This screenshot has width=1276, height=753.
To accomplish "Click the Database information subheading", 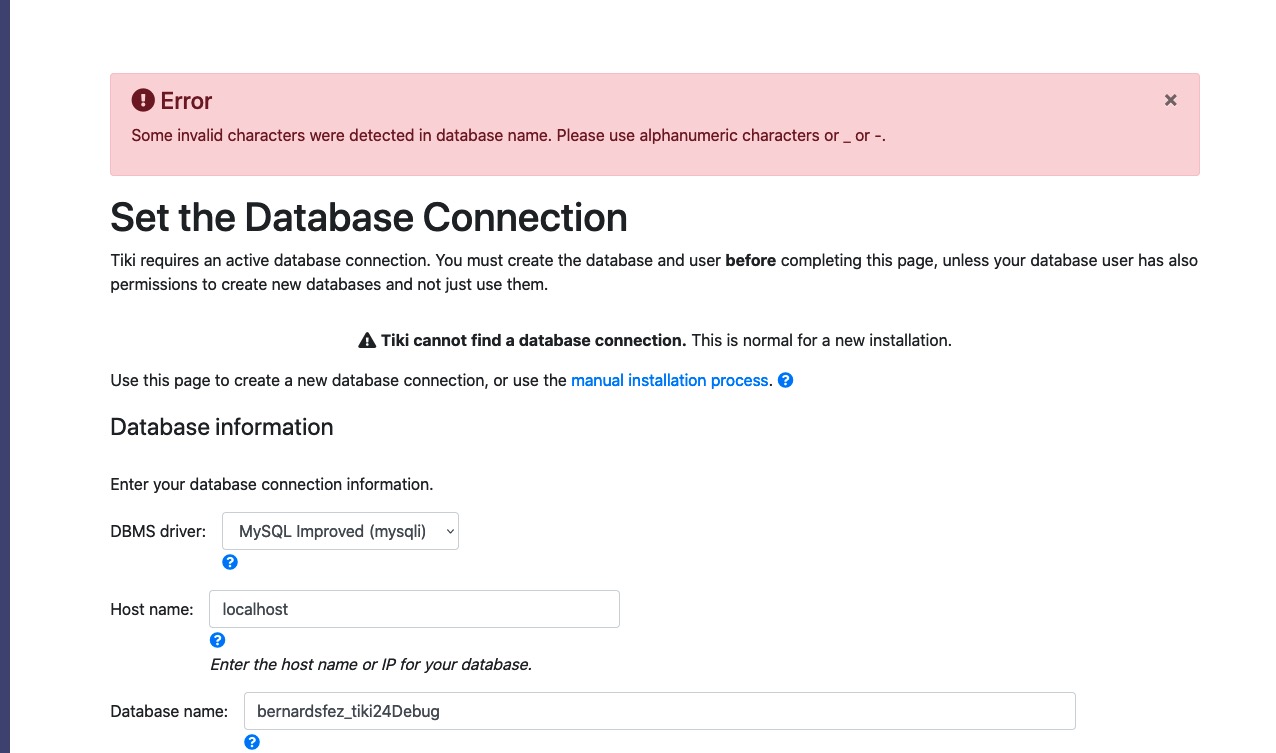I will (x=221, y=427).
